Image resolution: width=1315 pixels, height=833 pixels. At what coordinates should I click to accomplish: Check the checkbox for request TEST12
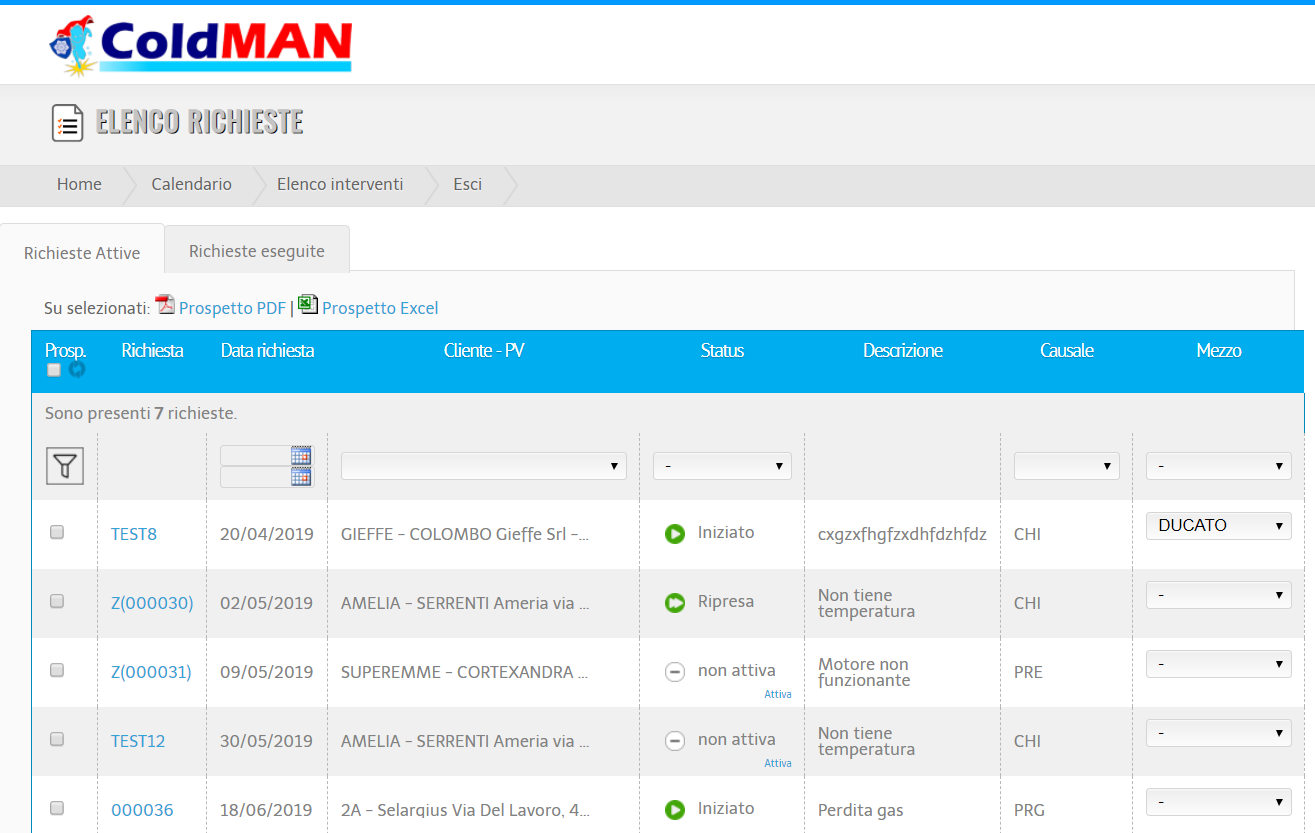[57, 739]
